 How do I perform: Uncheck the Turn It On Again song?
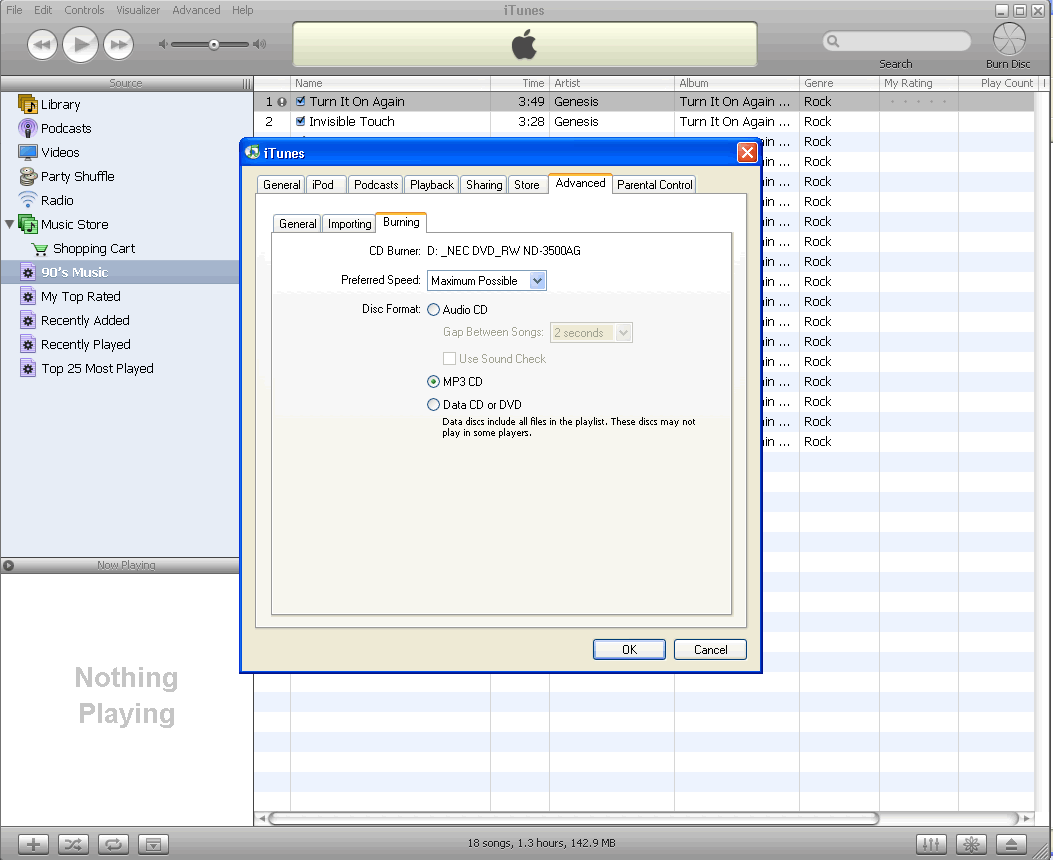pyautogui.click(x=301, y=101)
